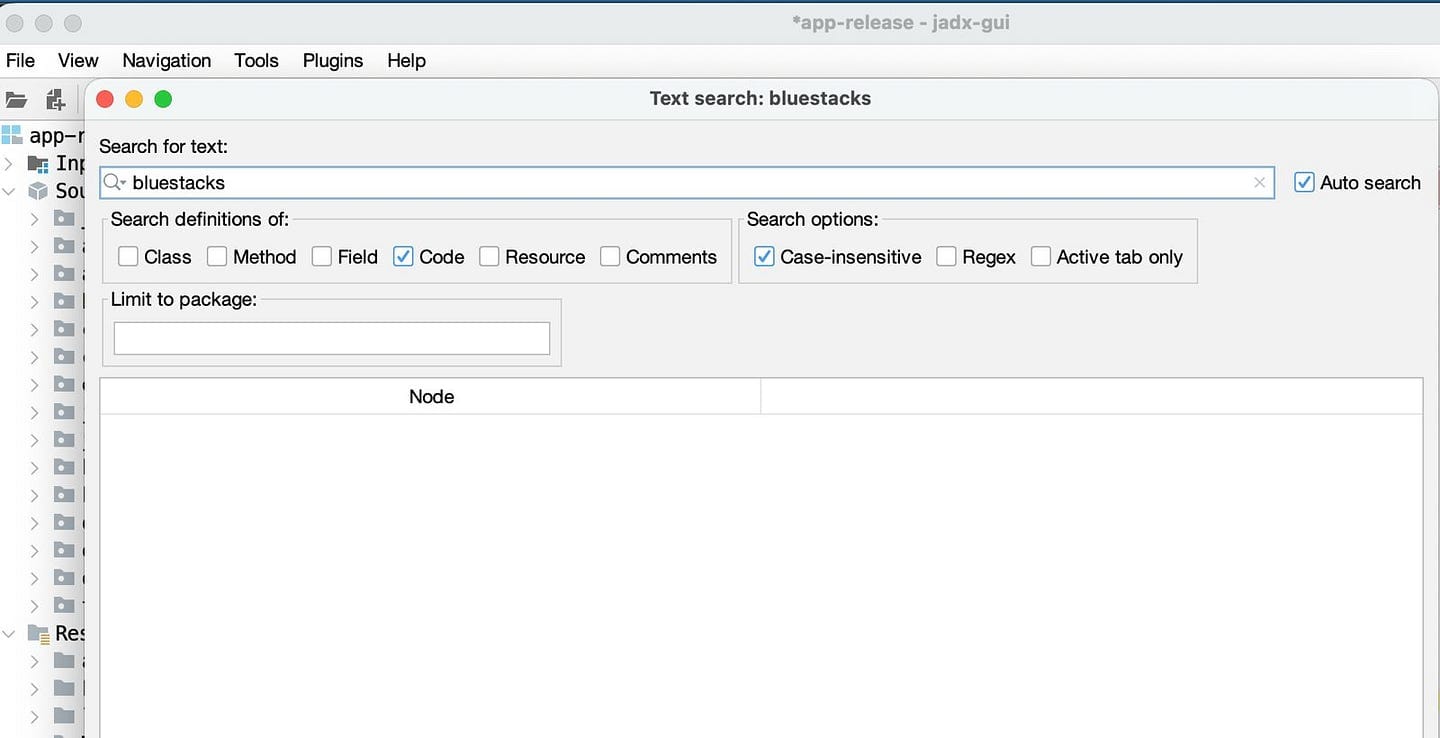Click the magnifier search history icon
Viewport: 1440px width, 738px height.
[x=115, y=182]
